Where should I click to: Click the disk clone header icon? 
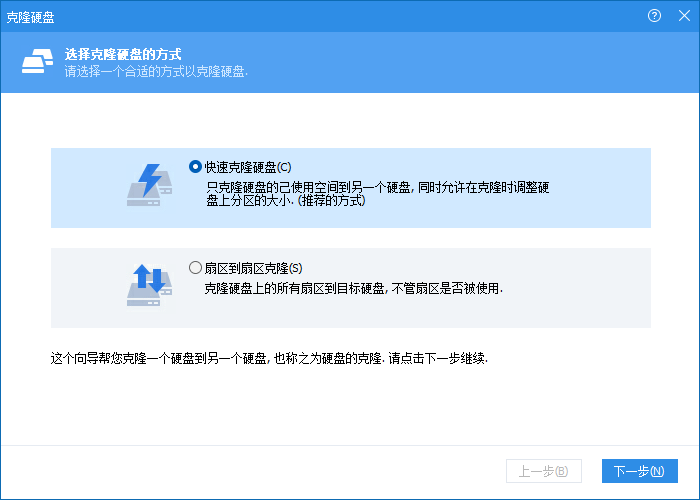[38, 61]
